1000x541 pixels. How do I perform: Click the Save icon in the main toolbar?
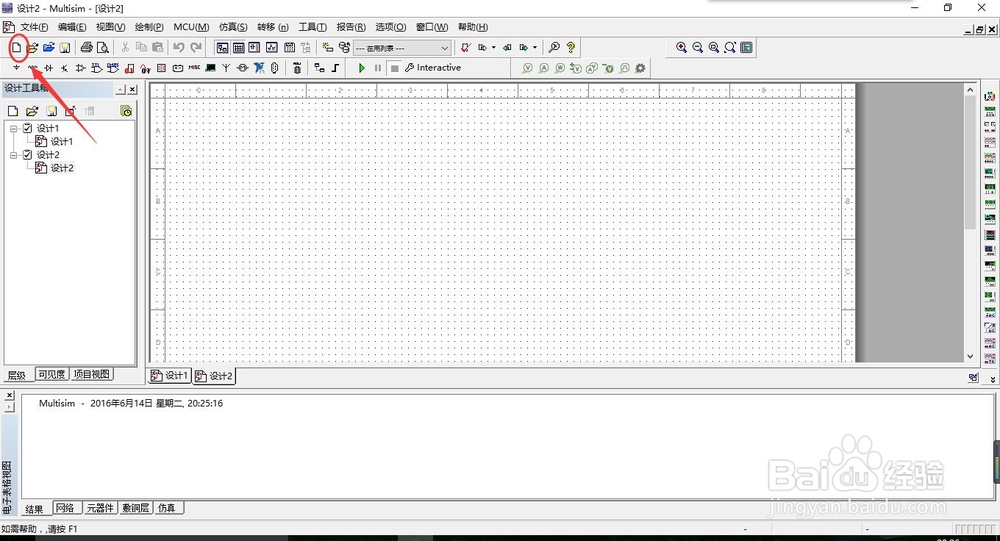pos(64,47)
